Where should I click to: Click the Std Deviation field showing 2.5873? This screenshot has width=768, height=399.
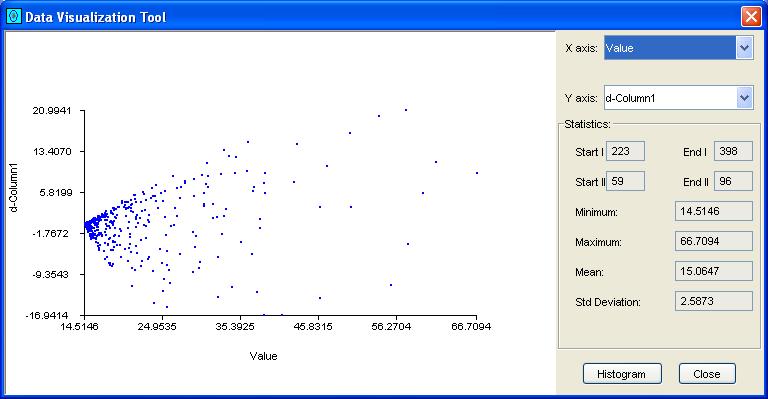pos(714,301)
